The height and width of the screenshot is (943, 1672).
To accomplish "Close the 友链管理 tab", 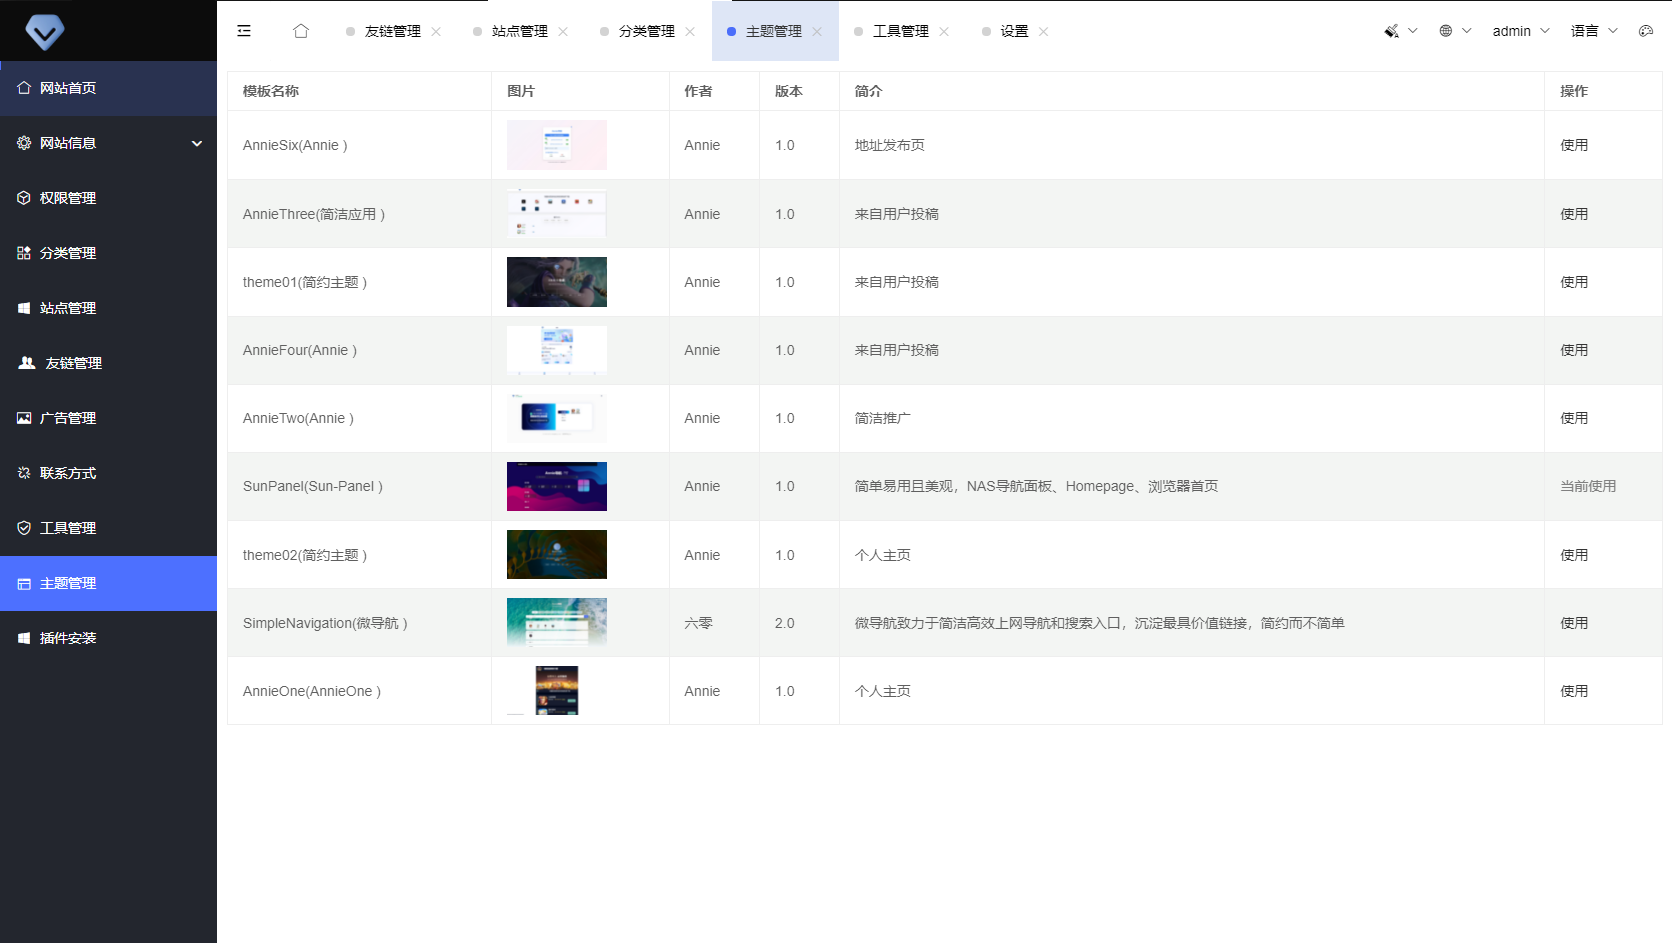I will coord(436,32).
